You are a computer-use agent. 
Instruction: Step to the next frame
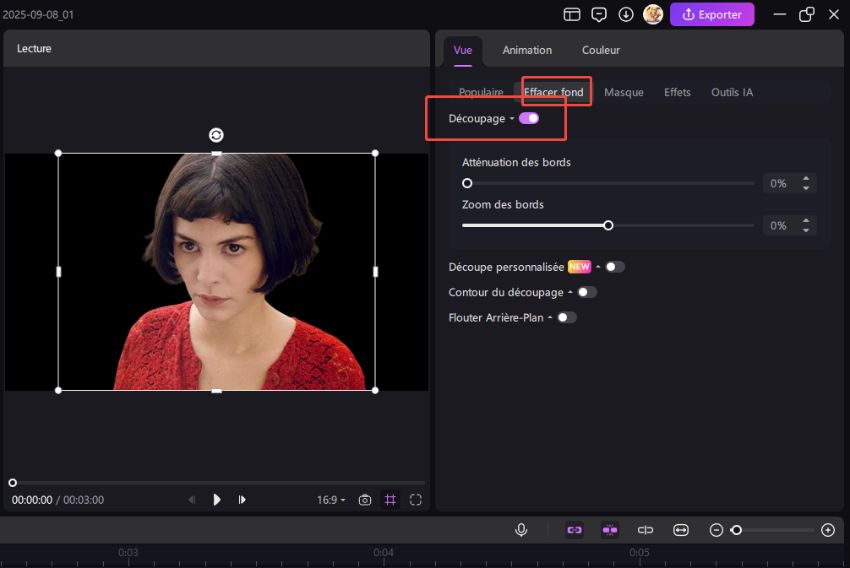pos(242,500)
